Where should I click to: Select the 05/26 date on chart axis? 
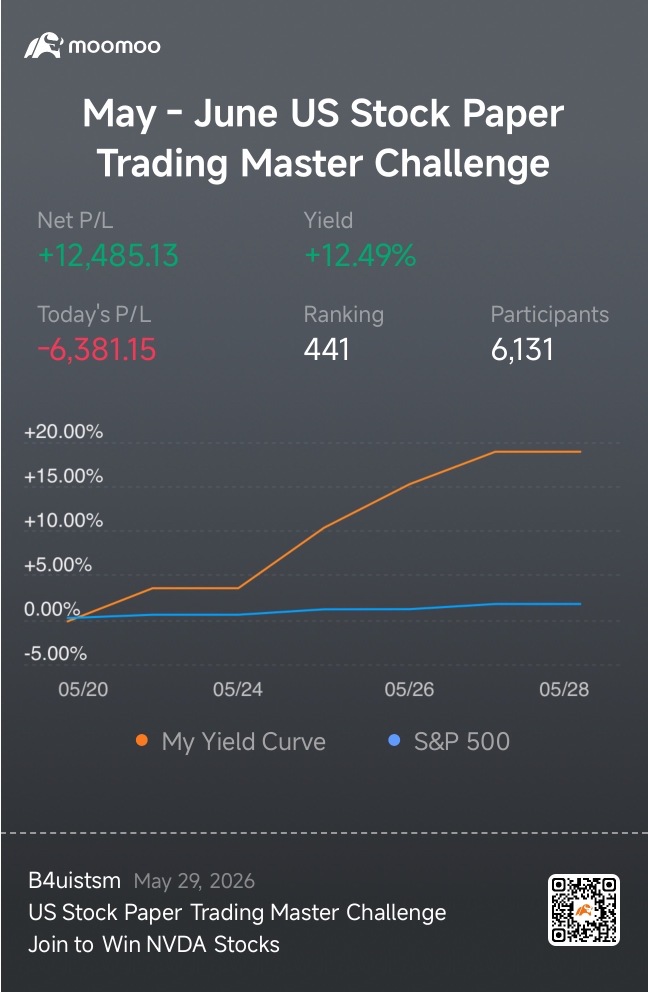(x=409, y=689)
